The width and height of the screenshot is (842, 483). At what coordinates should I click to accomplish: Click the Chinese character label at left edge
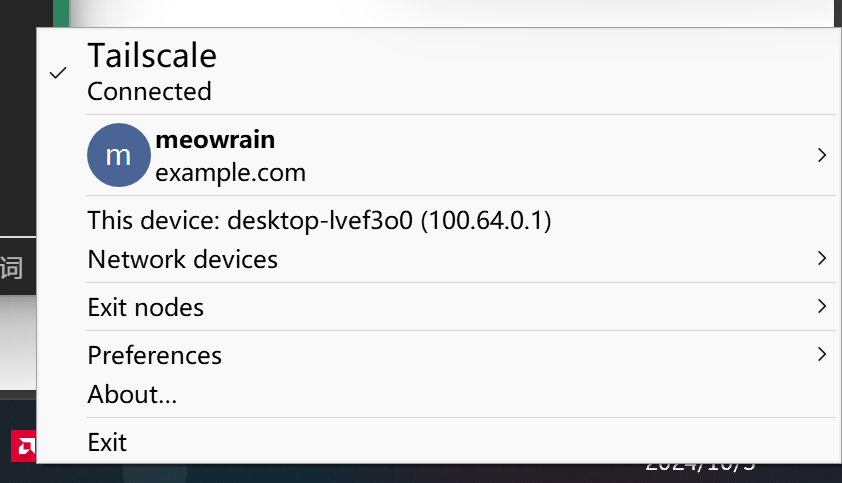pyautogui.click(x=12, y=268)
